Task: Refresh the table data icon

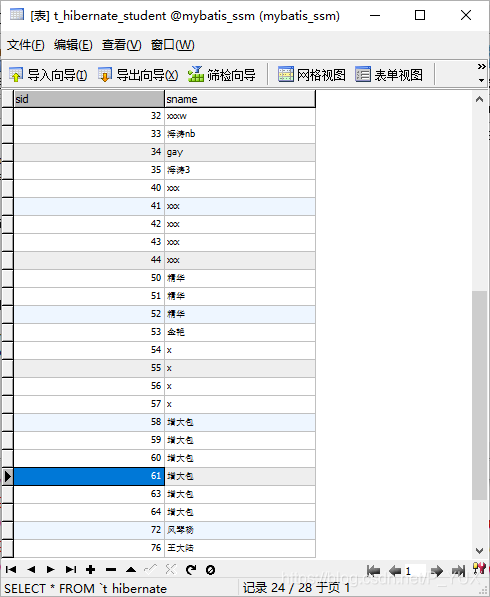Action: (191, 570)
